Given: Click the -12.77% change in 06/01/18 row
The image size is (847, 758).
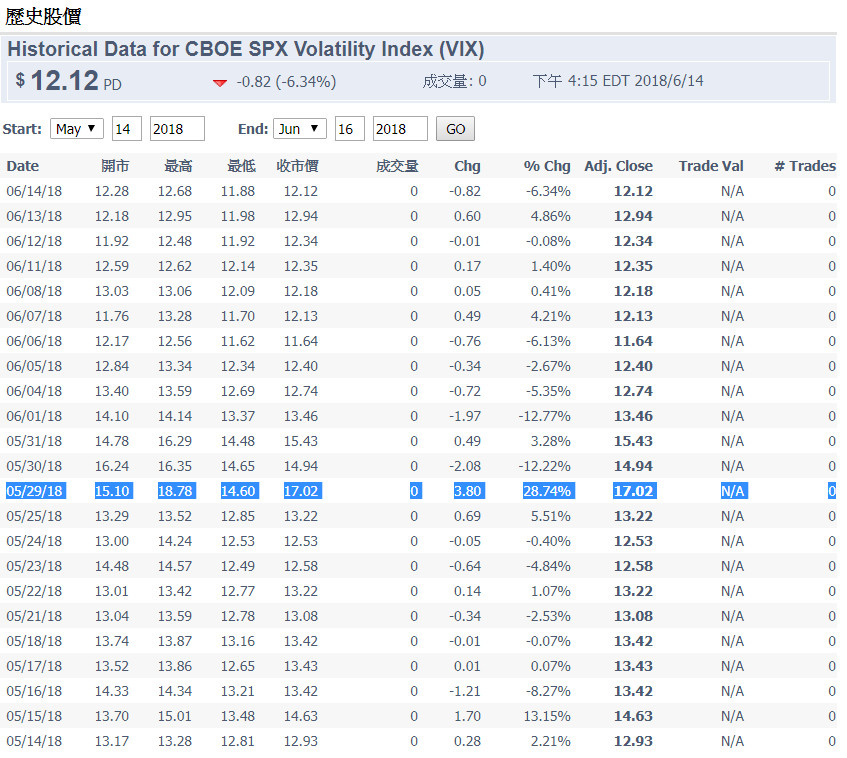Looking at the screenshot, I should pyautogui.click(x=544, y=416).
